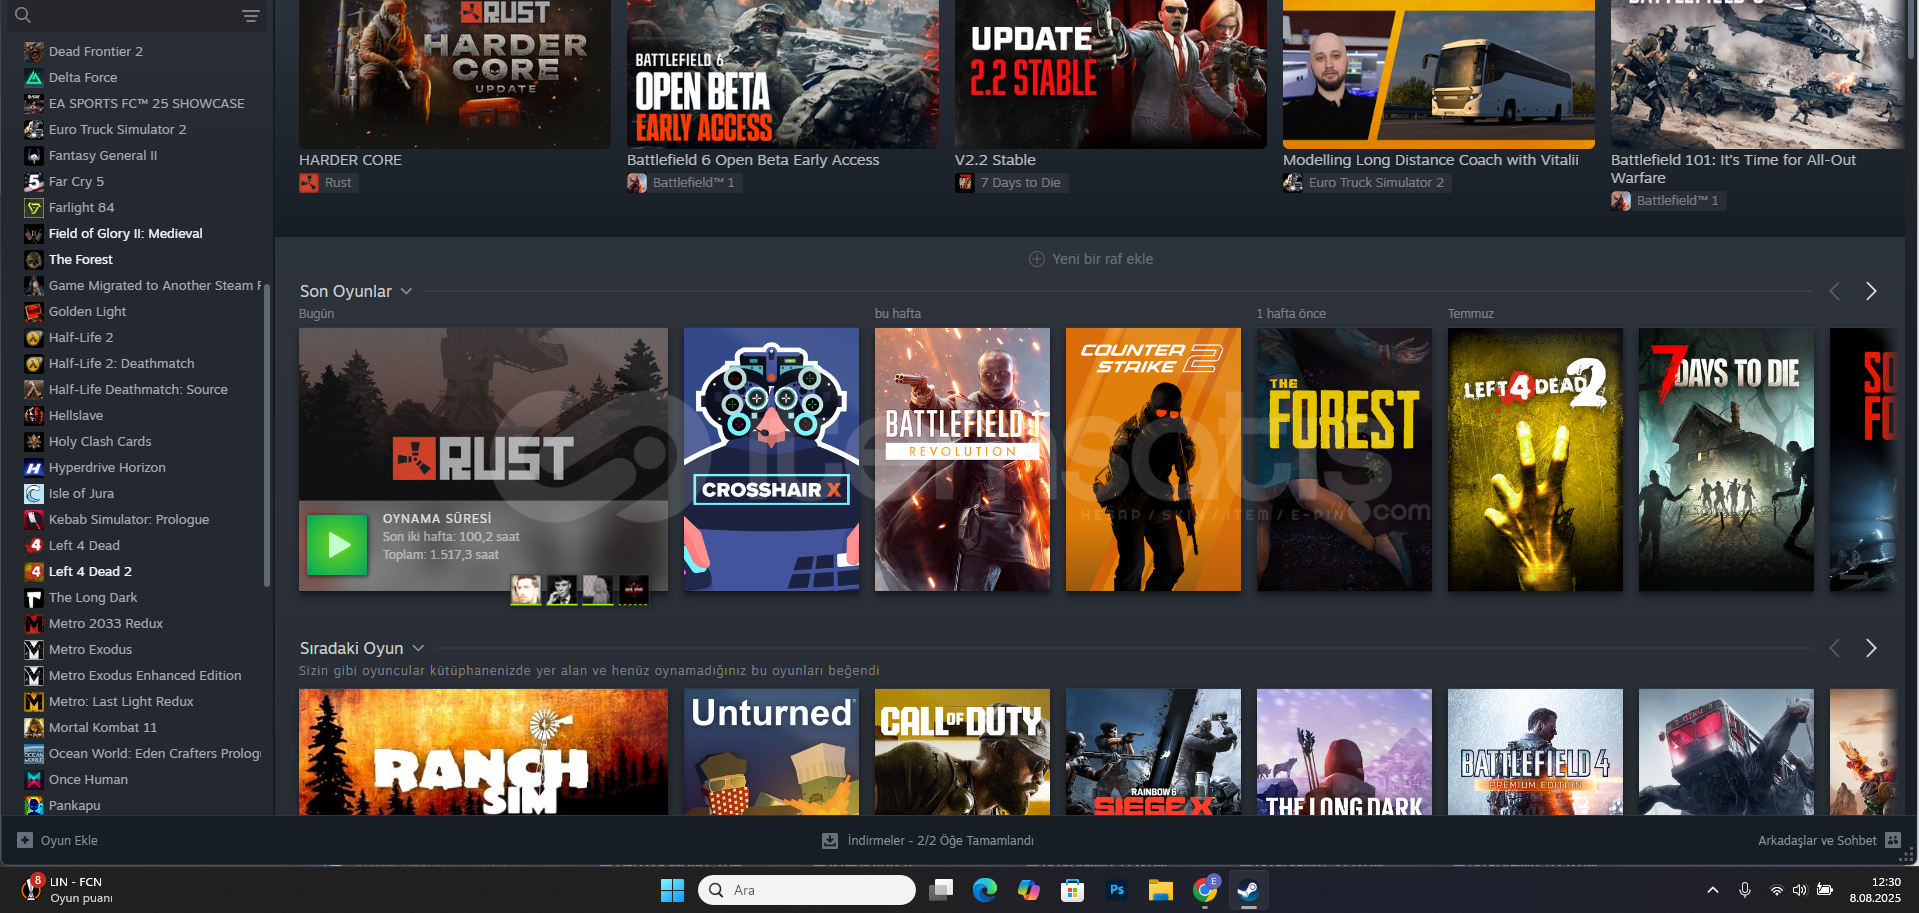The height and width of the screenshot is (913, 1919).
Task: Open Isle of Jura library entry
Action: coord(81,493)
